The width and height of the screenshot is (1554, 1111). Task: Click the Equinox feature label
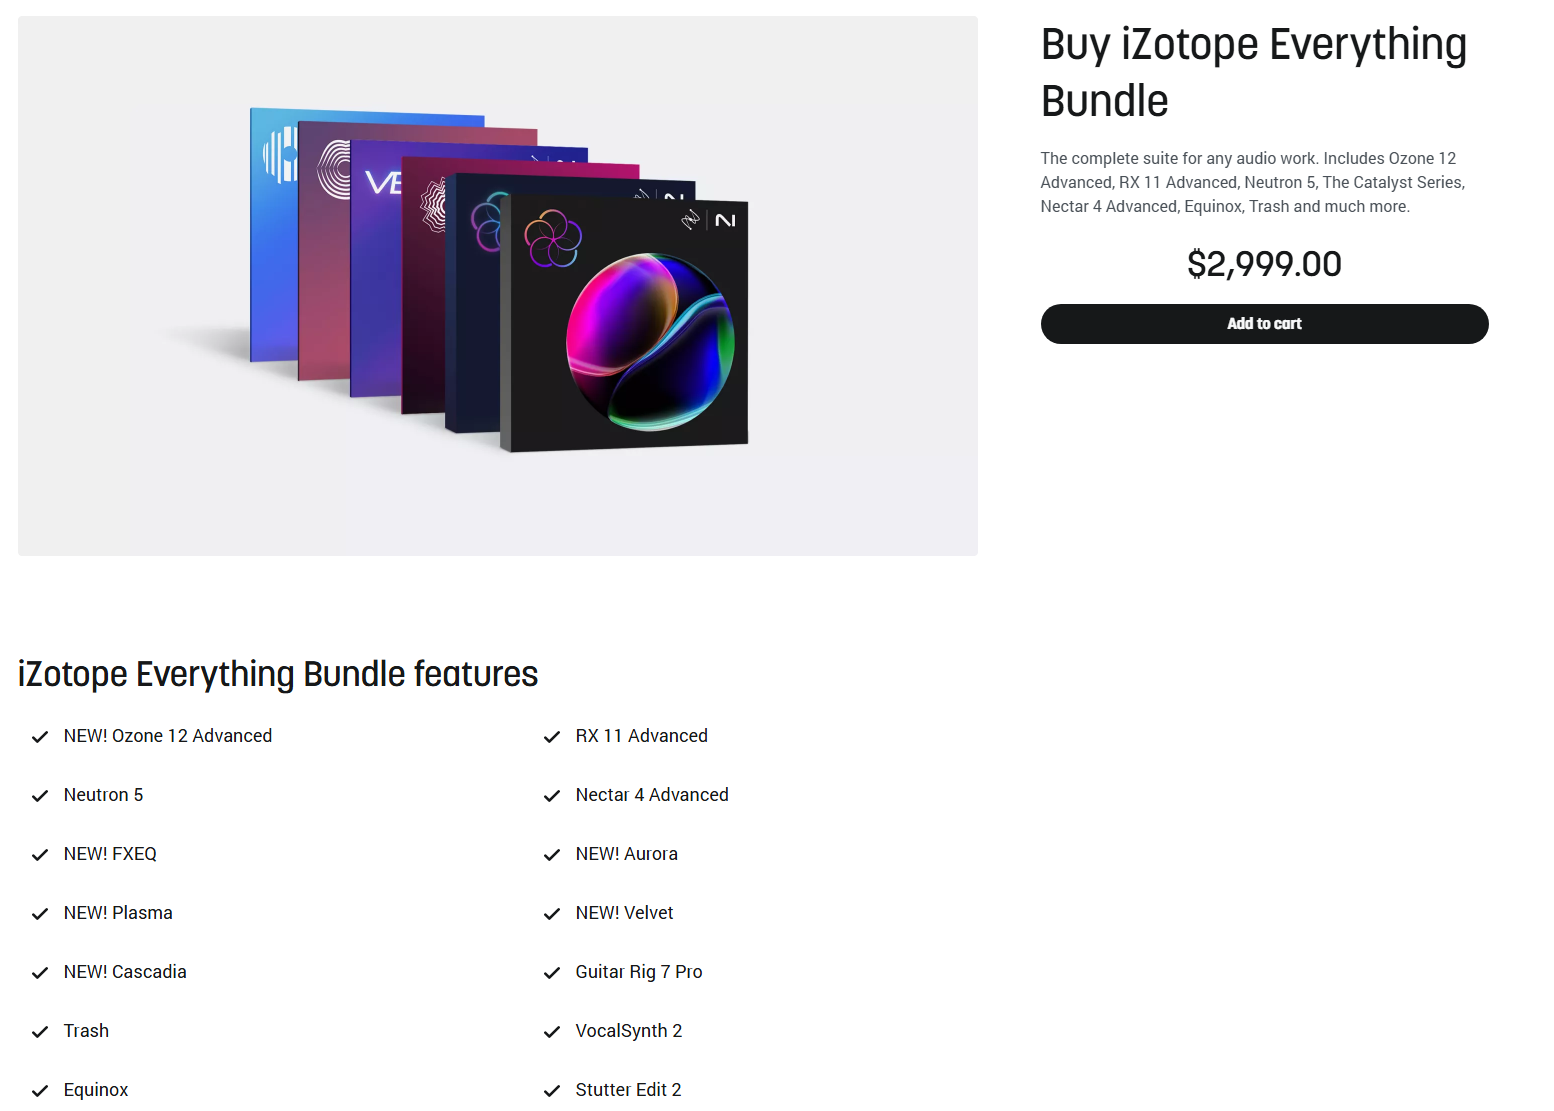point(96,1090)
